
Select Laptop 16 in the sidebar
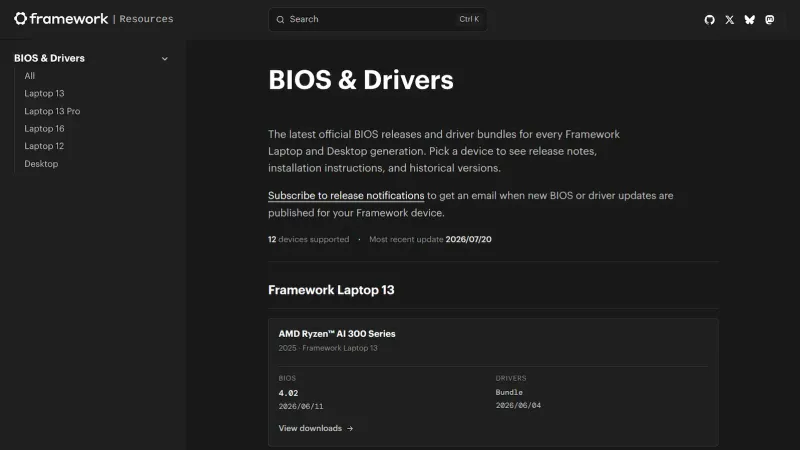[x=44, y=129]
